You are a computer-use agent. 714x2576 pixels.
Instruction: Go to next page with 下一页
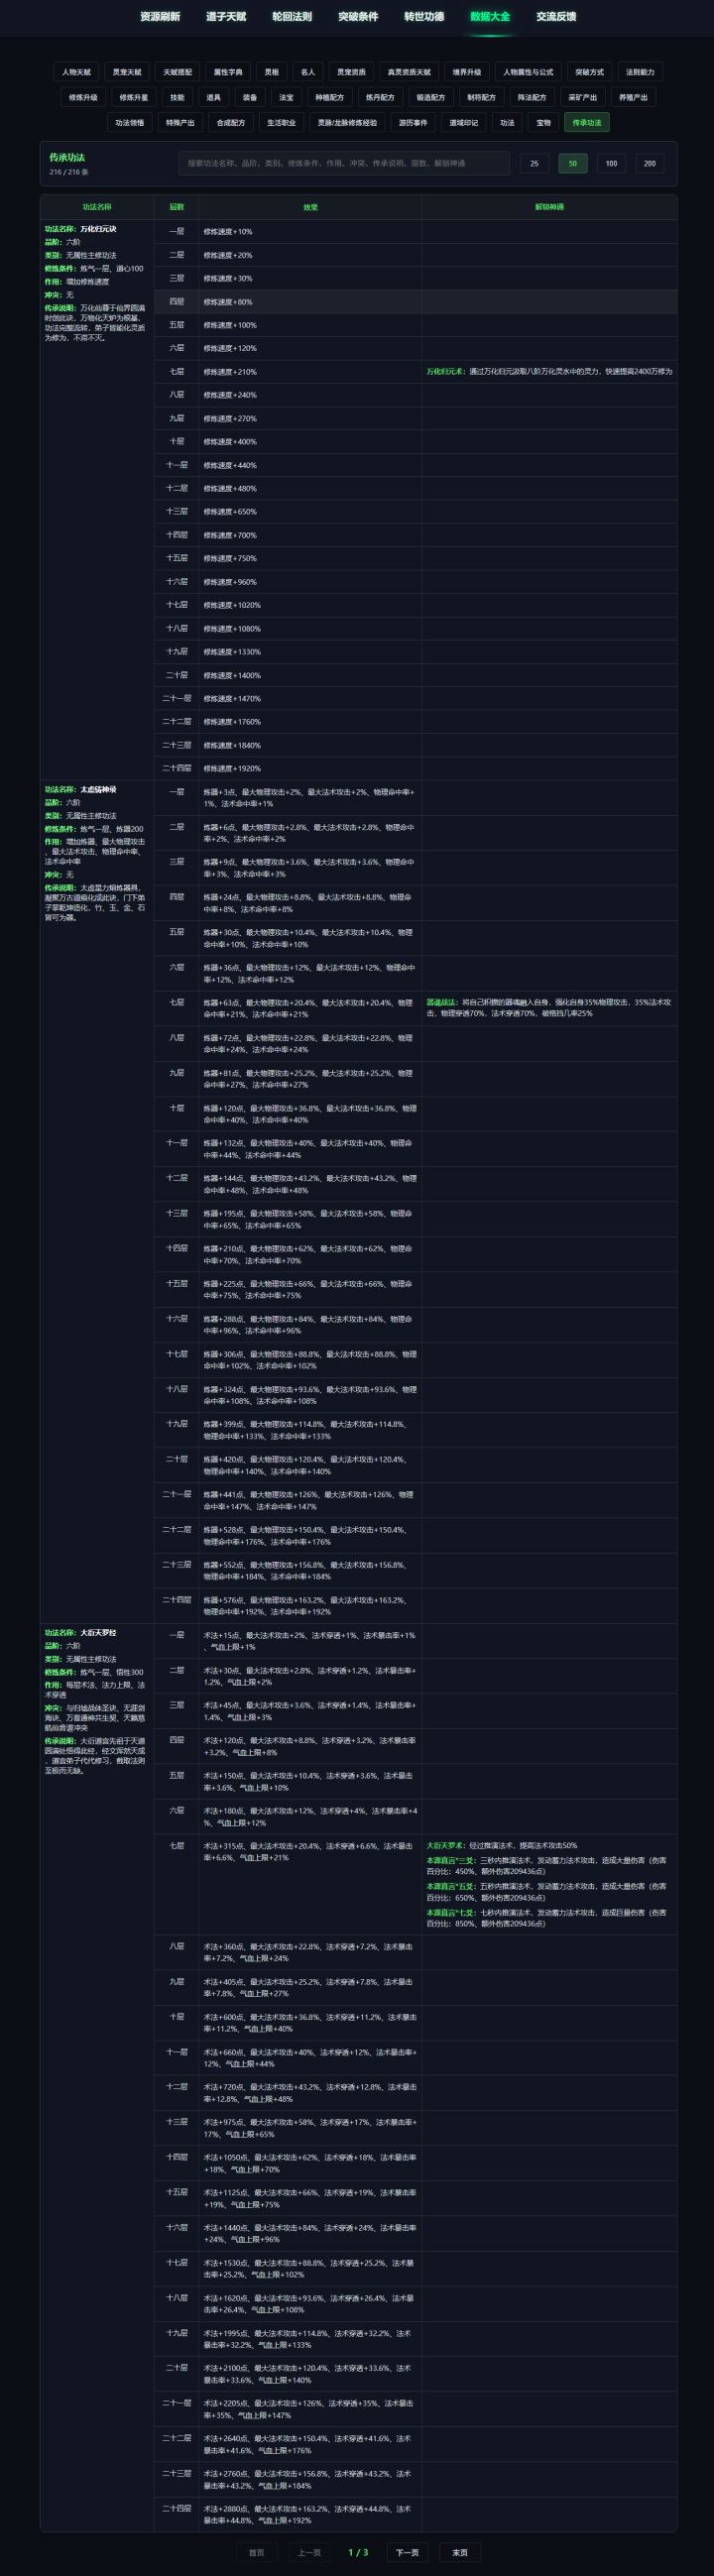(407, 2552)
